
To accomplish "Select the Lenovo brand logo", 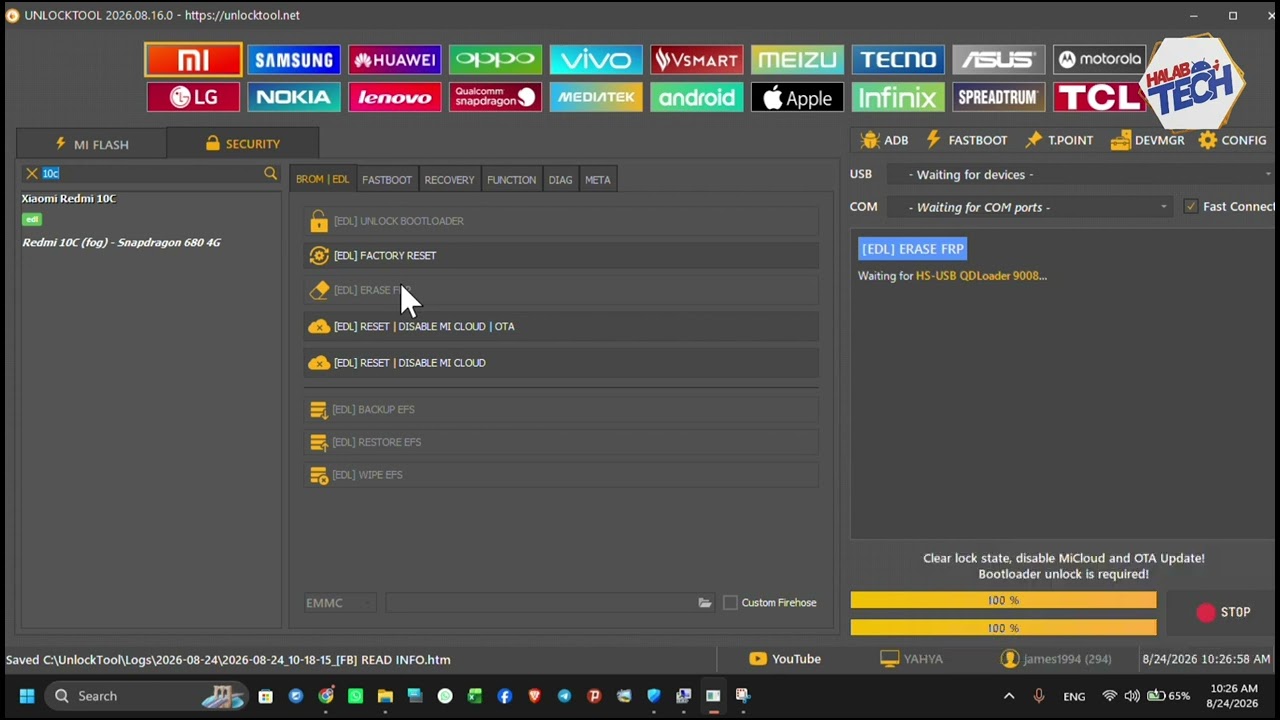I will [x=395, y=97].
